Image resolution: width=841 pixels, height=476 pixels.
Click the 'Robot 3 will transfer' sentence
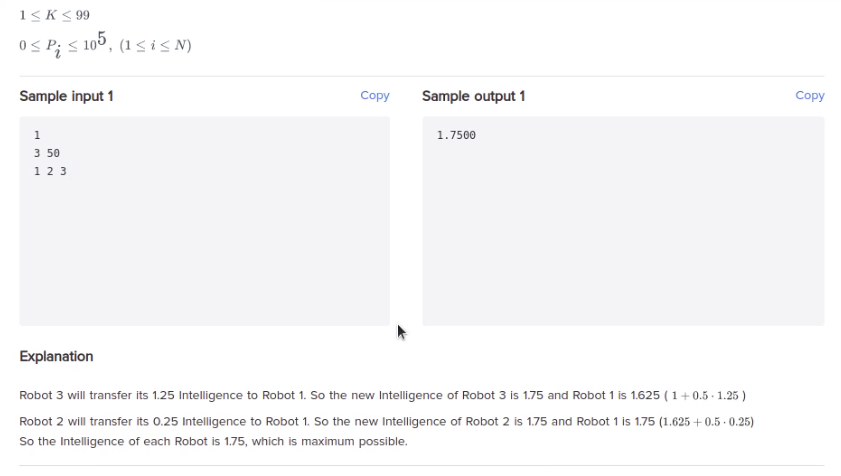[x=382, y=396]
